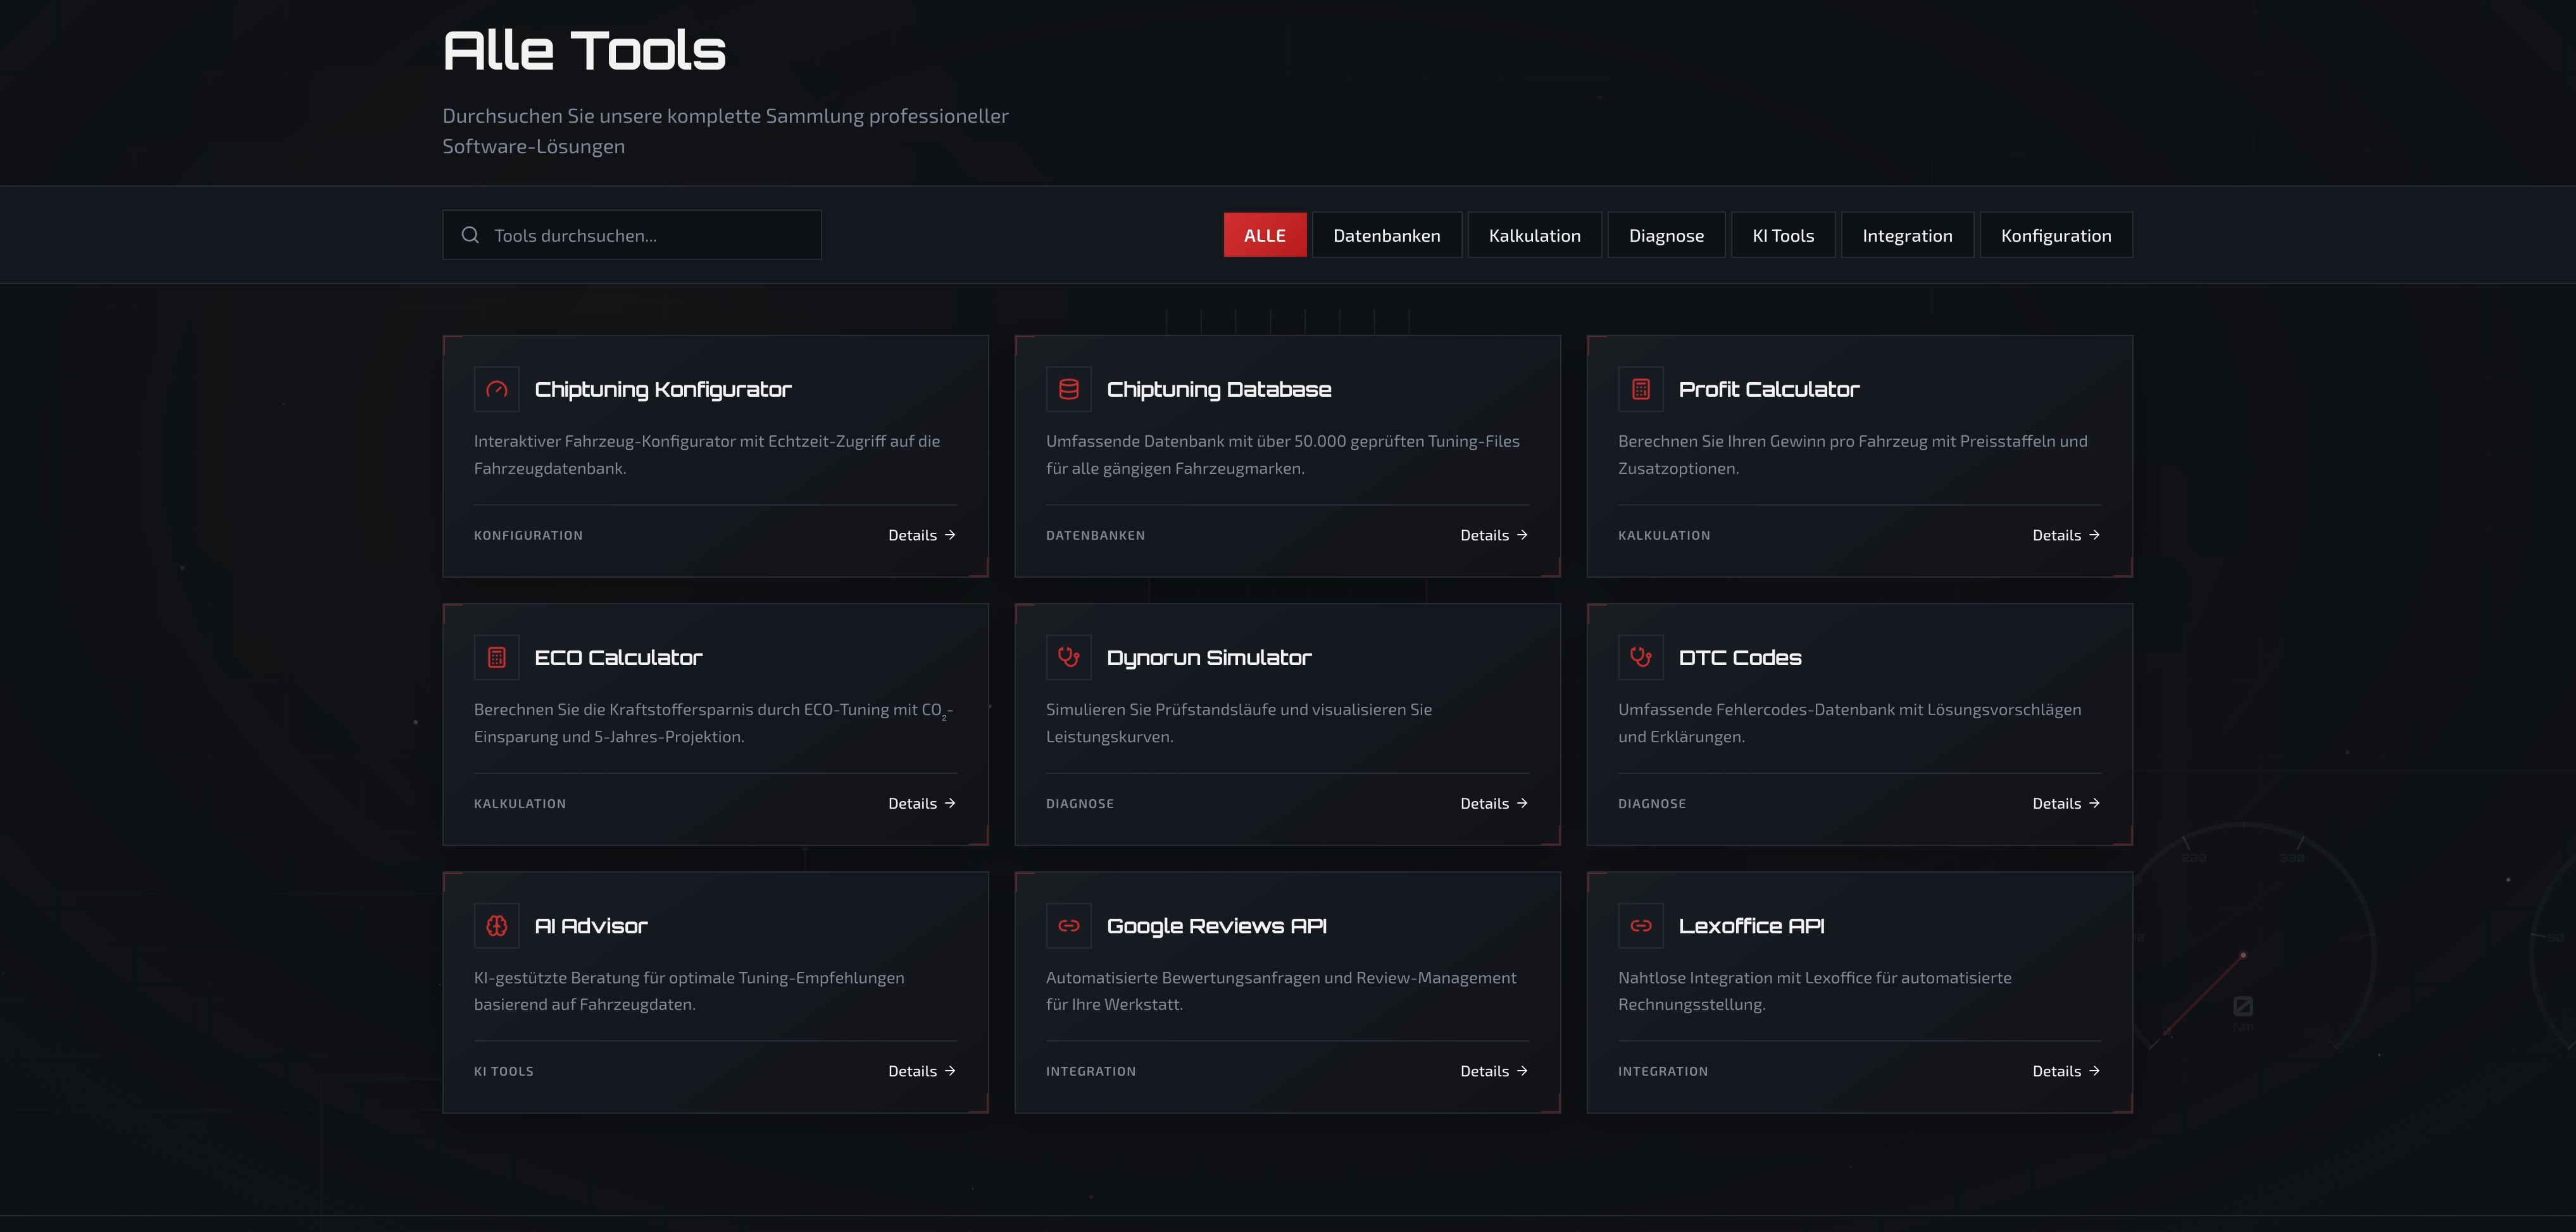This screenshot has height=1232, width=2576.
Task: Click the KALKULATION label on Profit Calculator
Action: click(x=1664, y=535)
